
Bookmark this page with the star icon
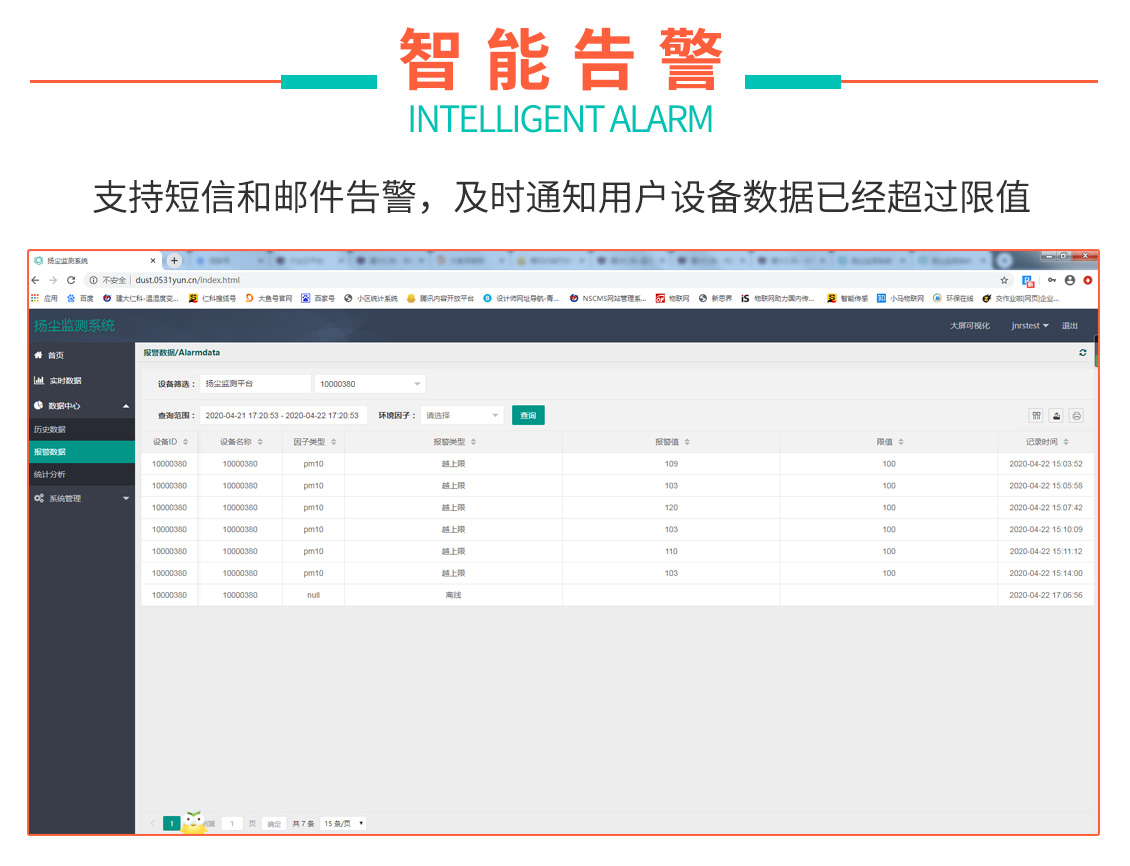click(1004, 281)
